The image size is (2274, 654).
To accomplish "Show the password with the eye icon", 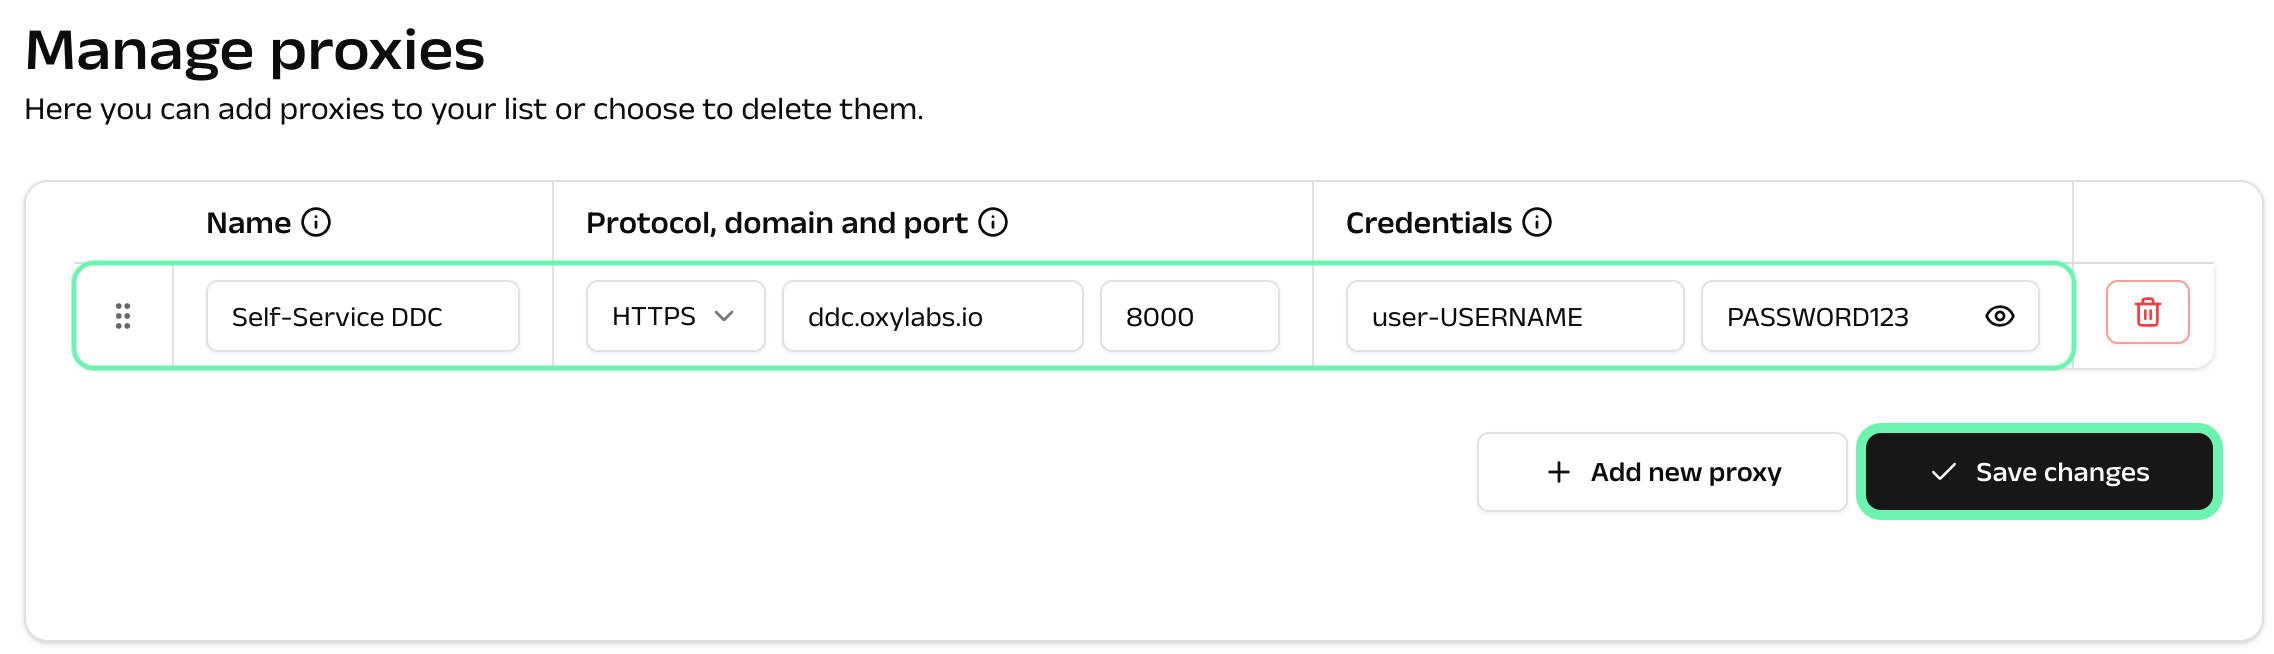I will pyautogui.click(x=1999, y=316).
